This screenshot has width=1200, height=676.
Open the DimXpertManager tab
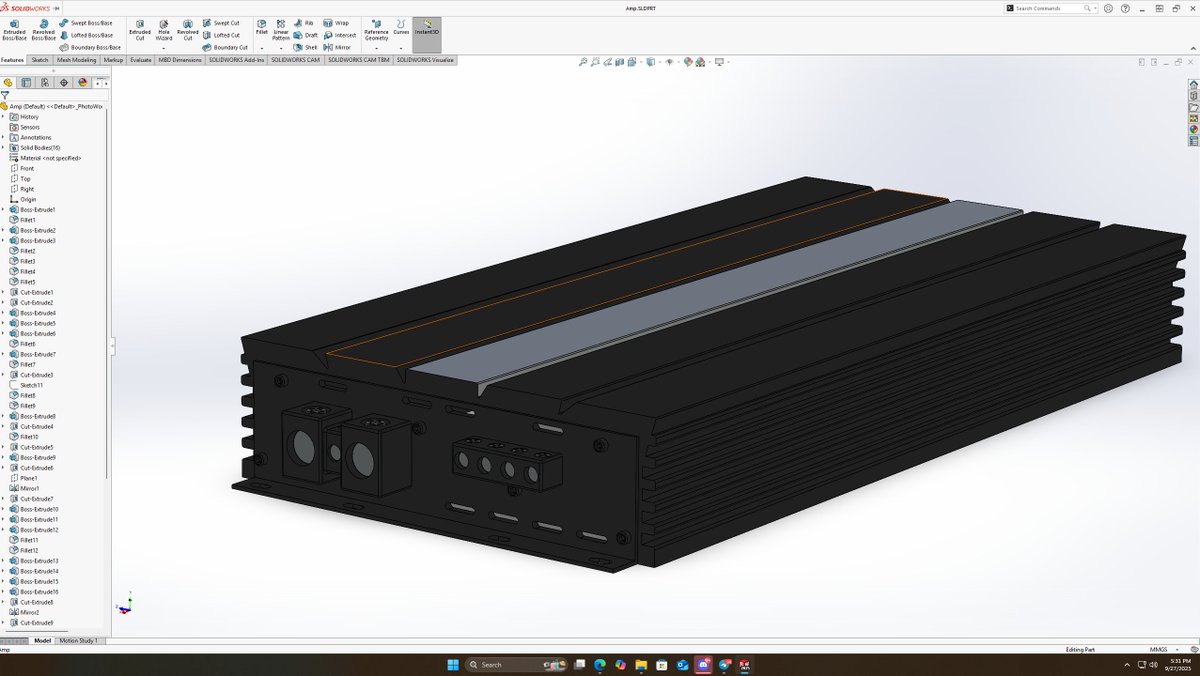tap(64, 83)
